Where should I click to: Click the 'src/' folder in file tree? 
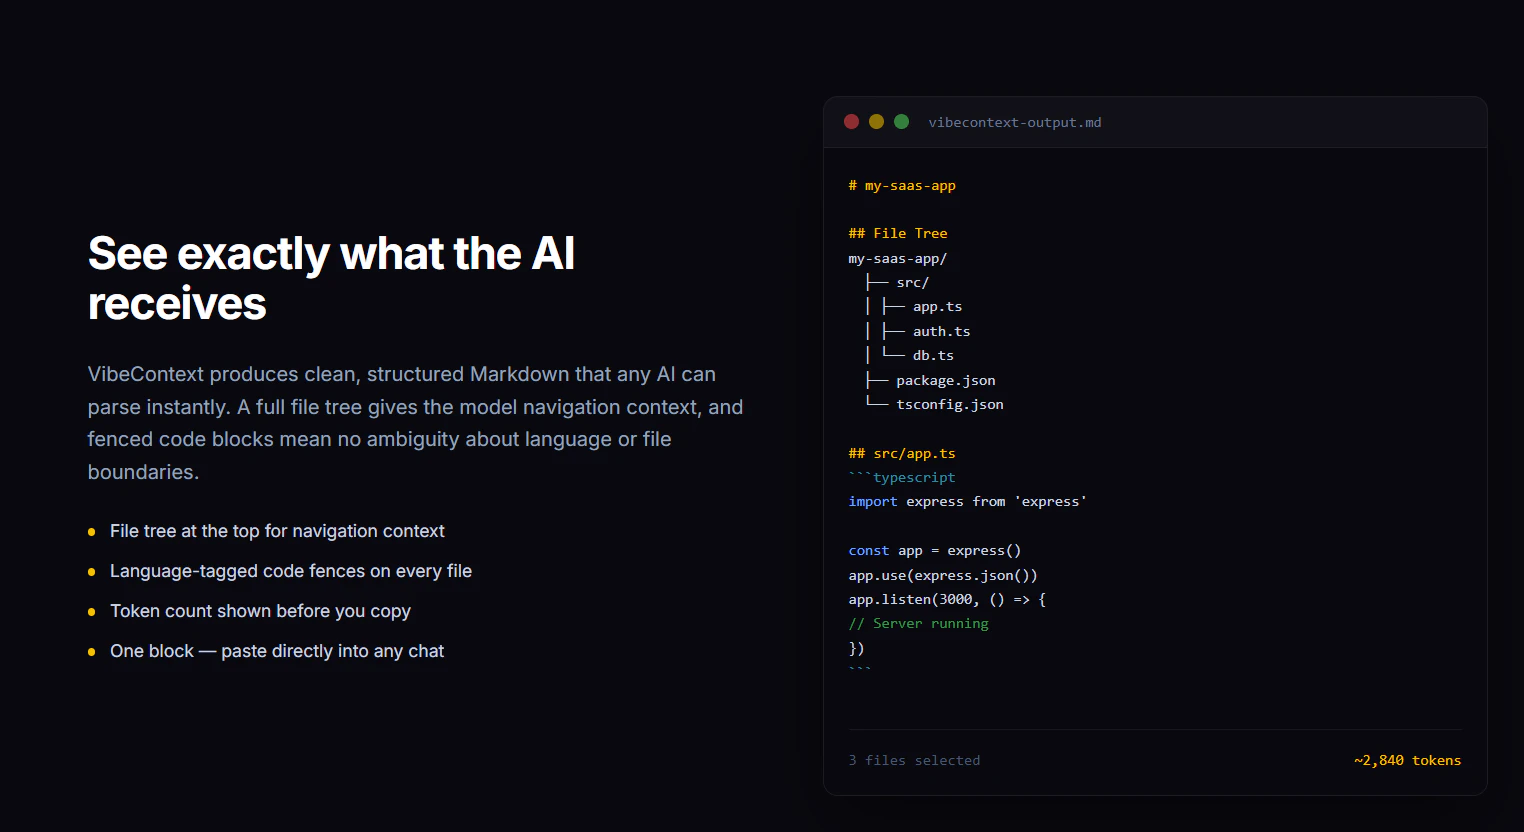913,283
